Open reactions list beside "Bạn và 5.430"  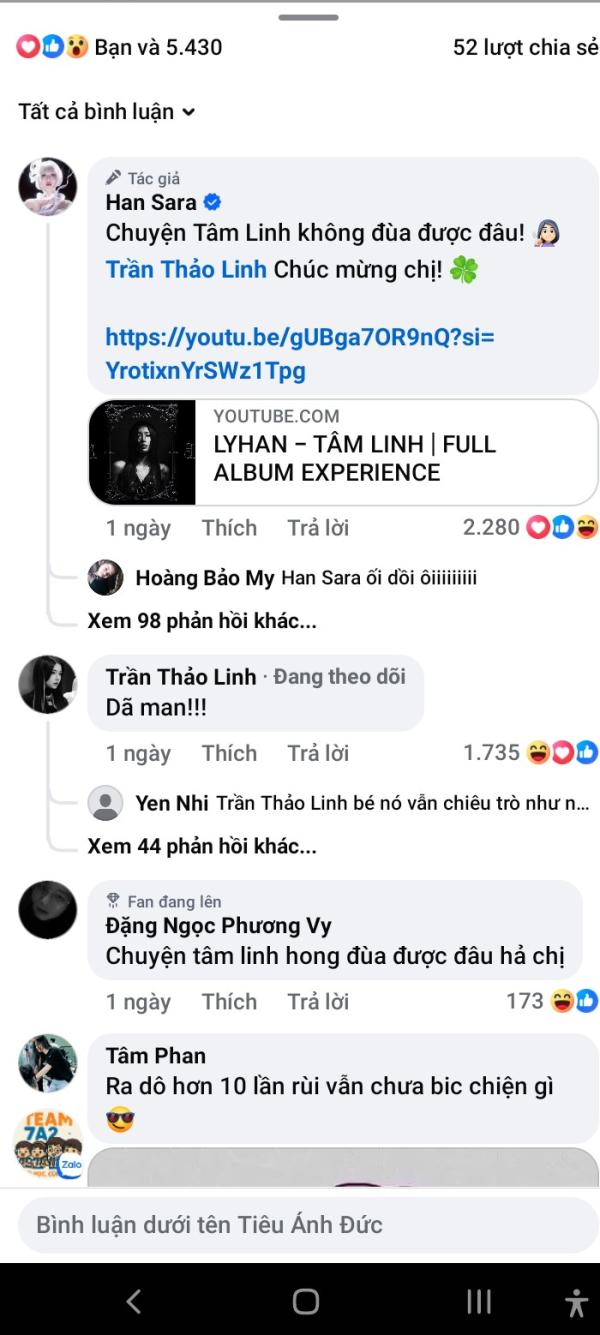point(53,47)
